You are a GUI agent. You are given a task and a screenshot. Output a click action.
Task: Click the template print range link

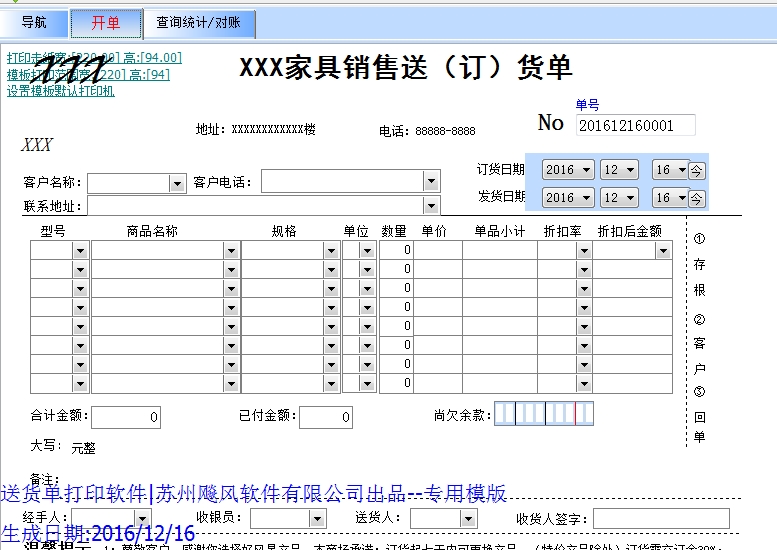88,74
